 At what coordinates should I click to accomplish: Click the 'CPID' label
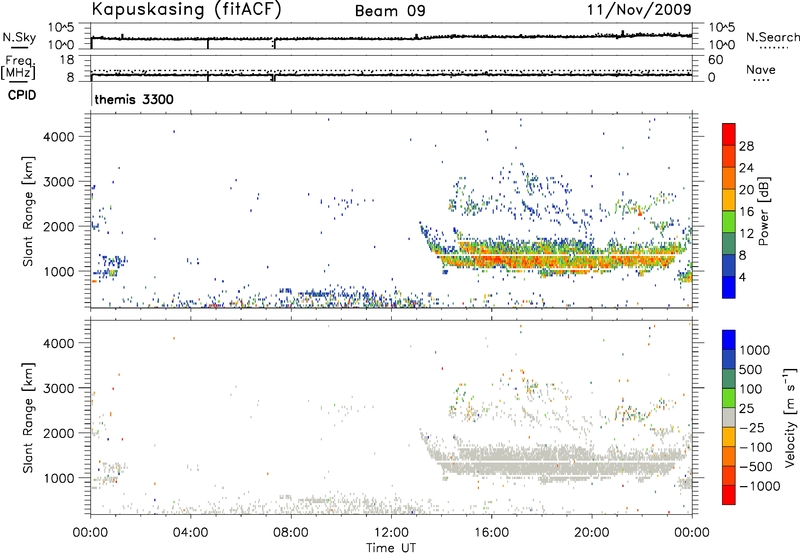point(22,95)
